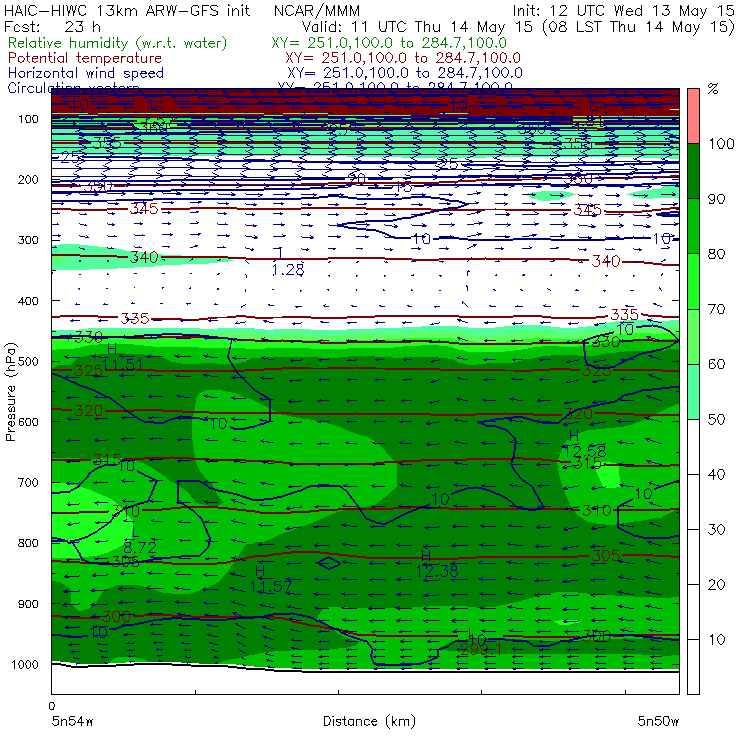Viewport: 740px width, 740px height.
Task: Click the pressure axis "700" tick label
Action: [28, 483]
